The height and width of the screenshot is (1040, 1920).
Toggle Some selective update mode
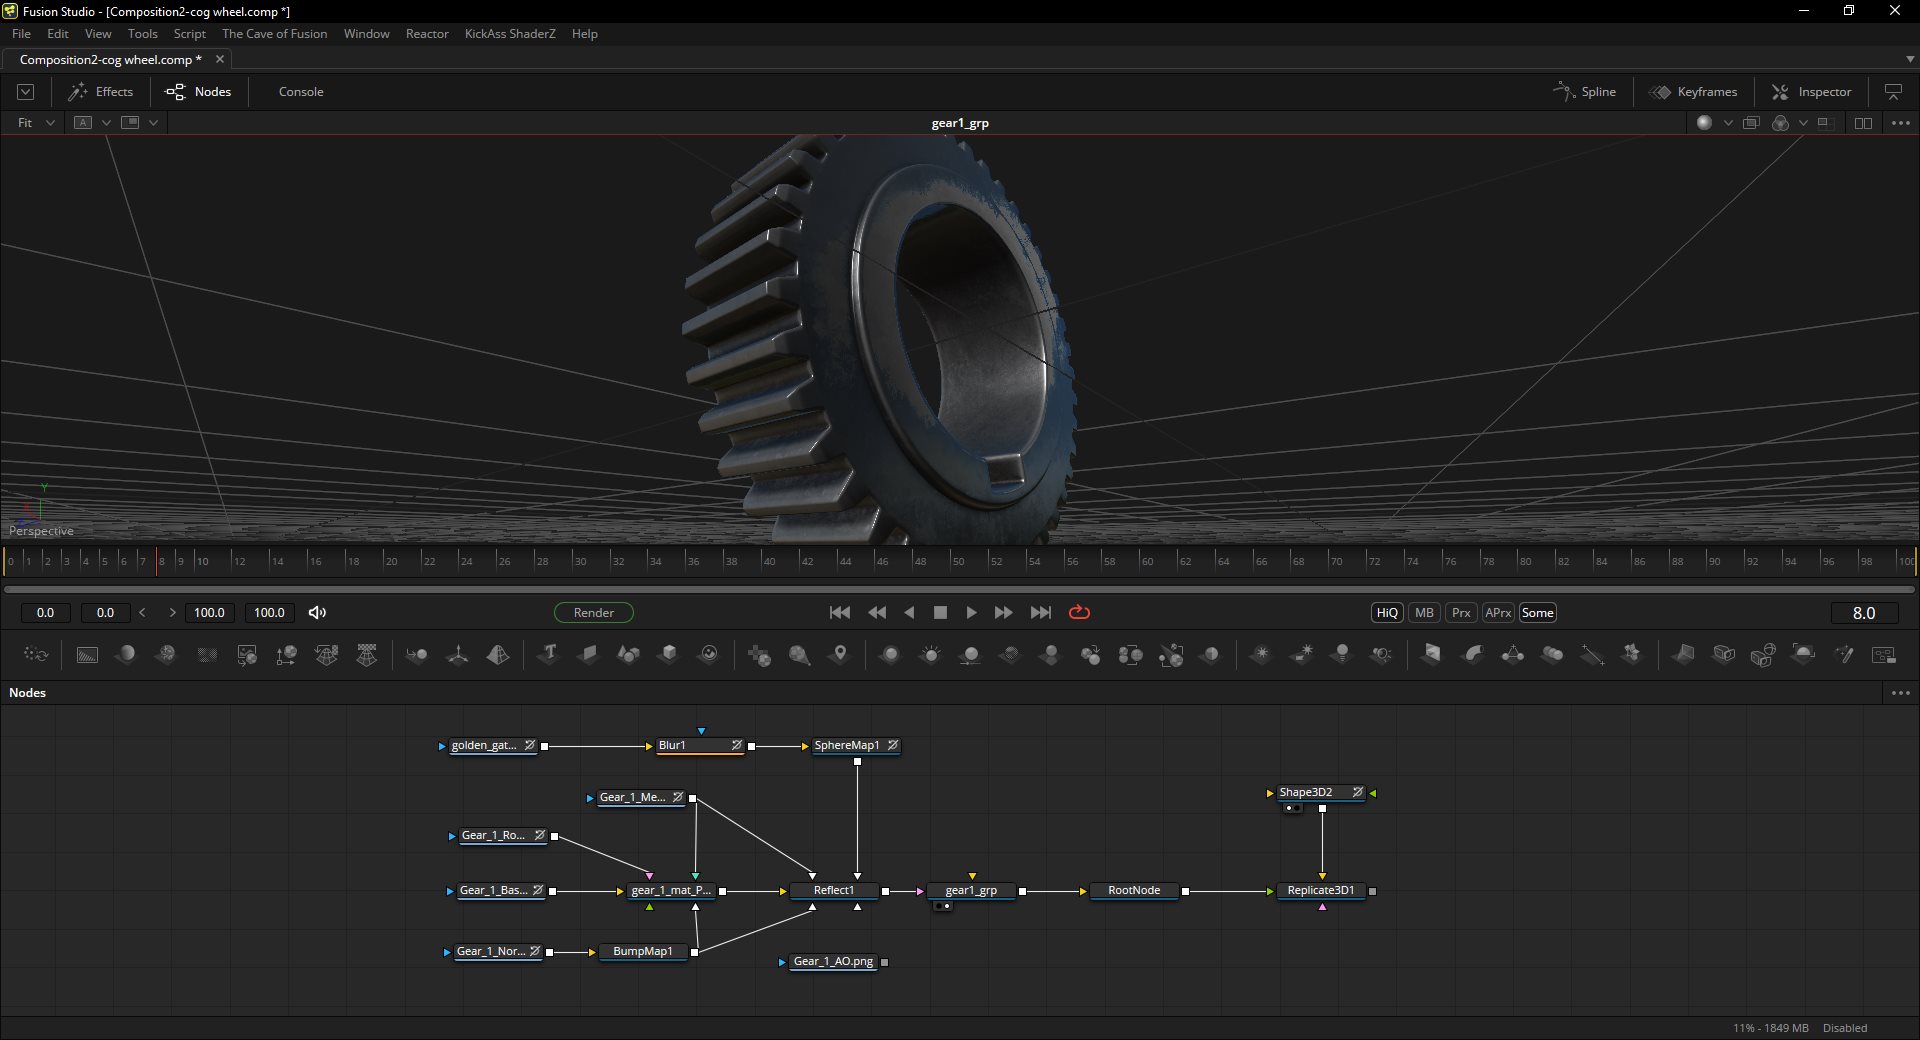1537,612
